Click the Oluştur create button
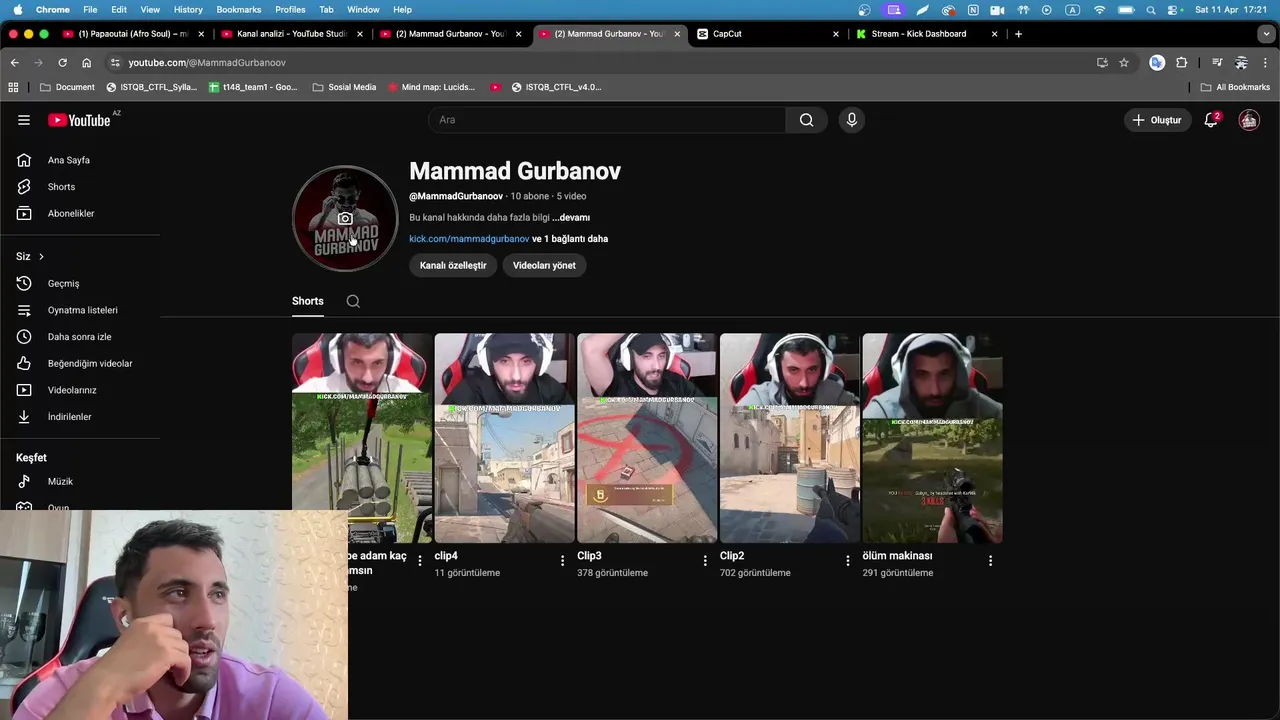The height and width of the screenshot is (720, 1280). (1157, 120)
